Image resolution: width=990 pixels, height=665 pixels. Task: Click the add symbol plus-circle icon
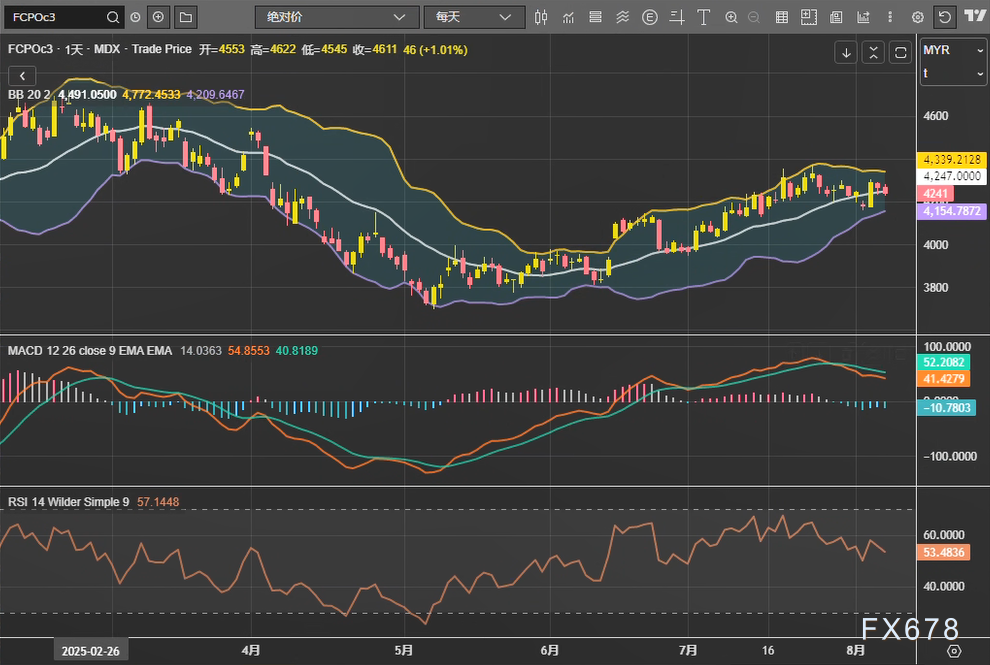point(158,17)
